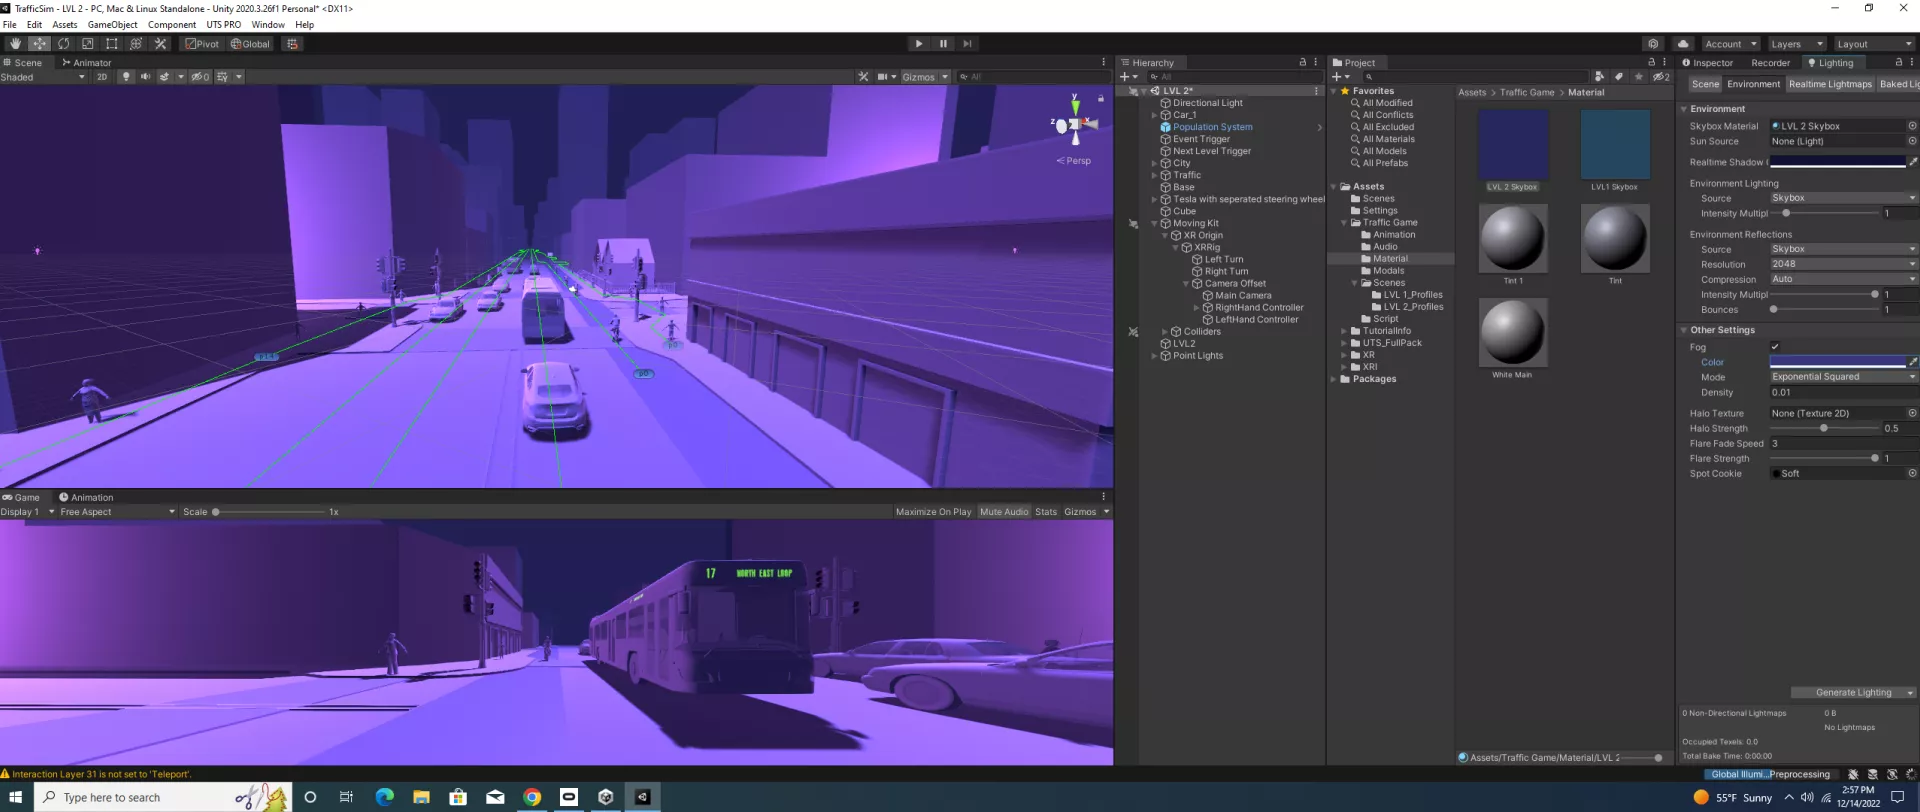Lock the Hierarchy panel
Viewport: 1920px width, 812px height.
1302,62
